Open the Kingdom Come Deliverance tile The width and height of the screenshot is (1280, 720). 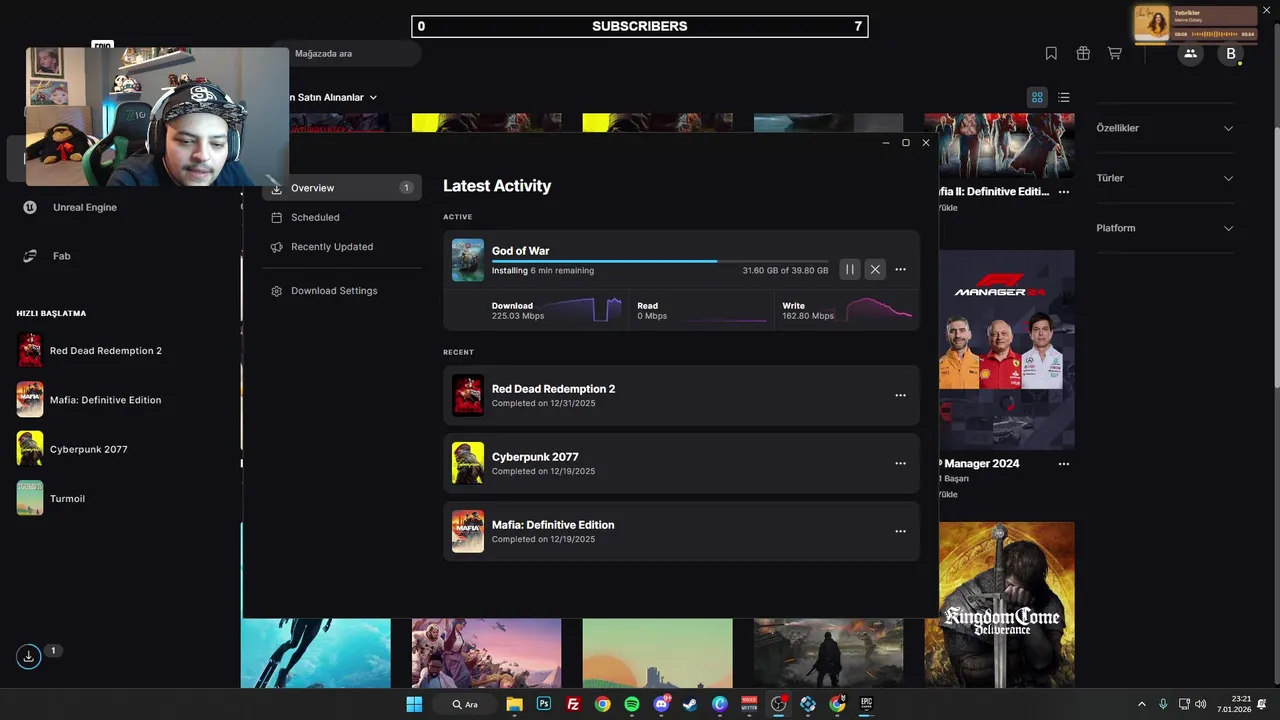[1007, 605]
